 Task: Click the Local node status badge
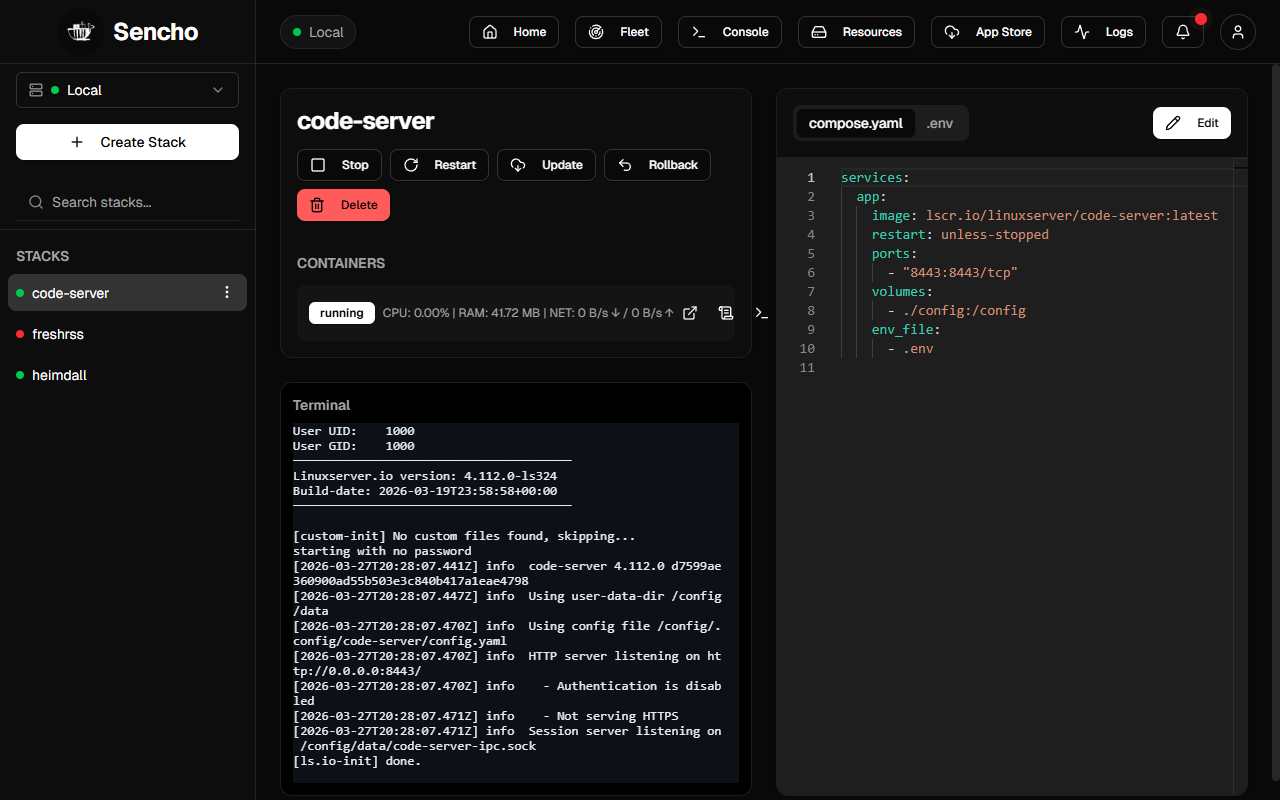[318, 32]
